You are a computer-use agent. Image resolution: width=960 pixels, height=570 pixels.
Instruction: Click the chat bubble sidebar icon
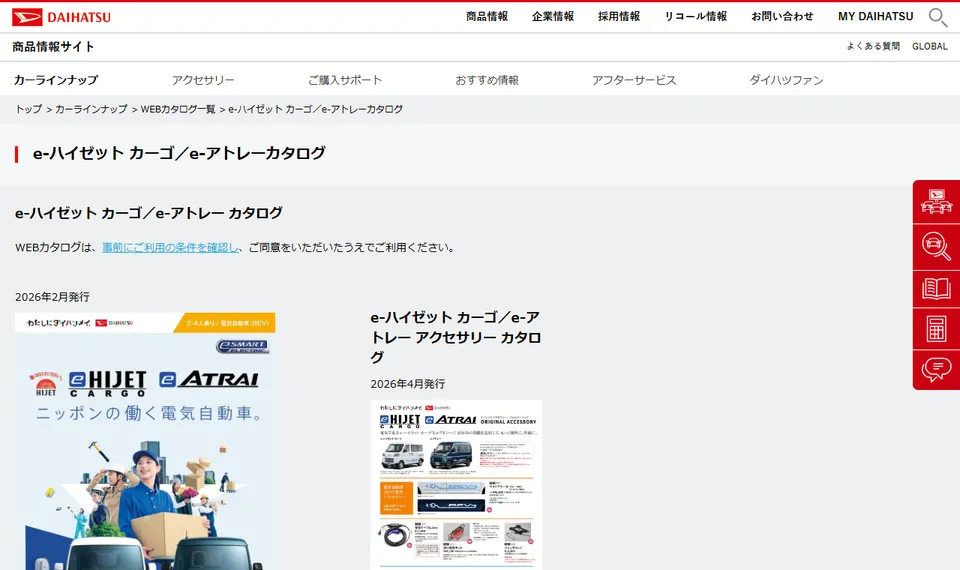click(936, 370)
